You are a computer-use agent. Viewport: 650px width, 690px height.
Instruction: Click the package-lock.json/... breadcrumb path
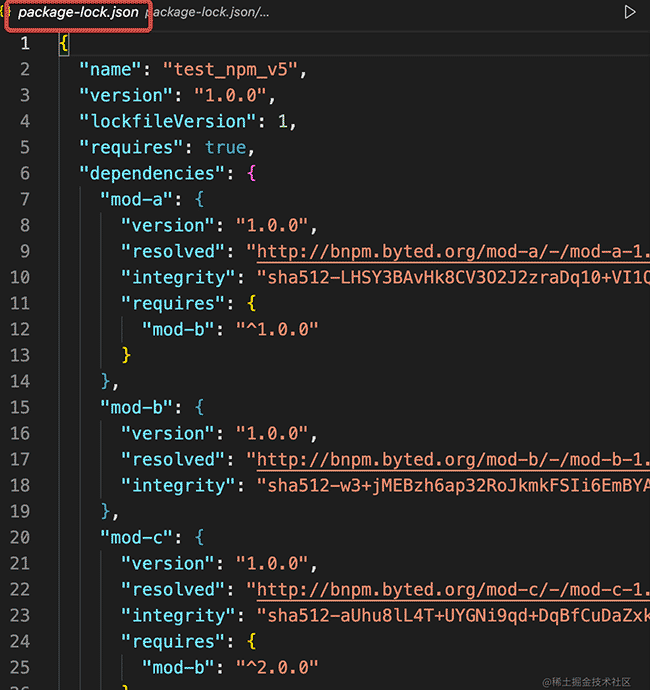[x=207, y=12]
